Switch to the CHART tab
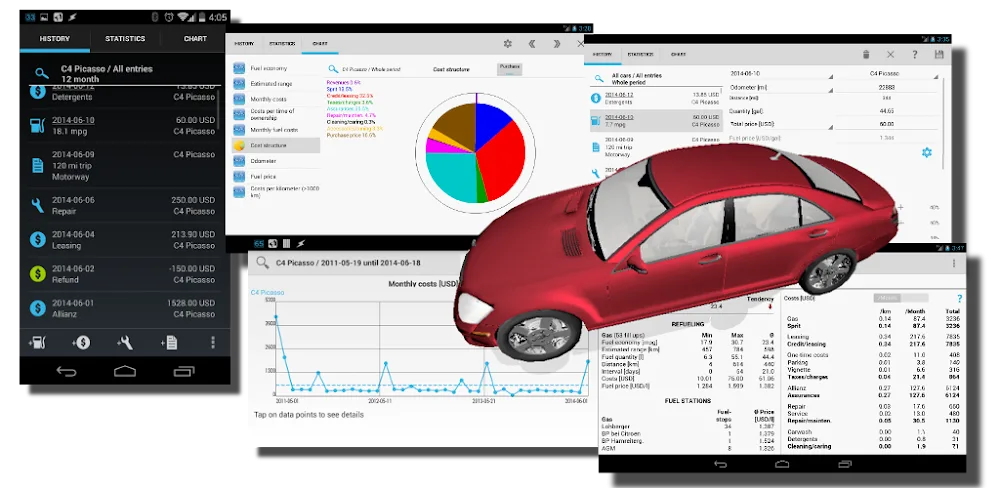This screenshot has width=1000, height=488. coord(196,39)
